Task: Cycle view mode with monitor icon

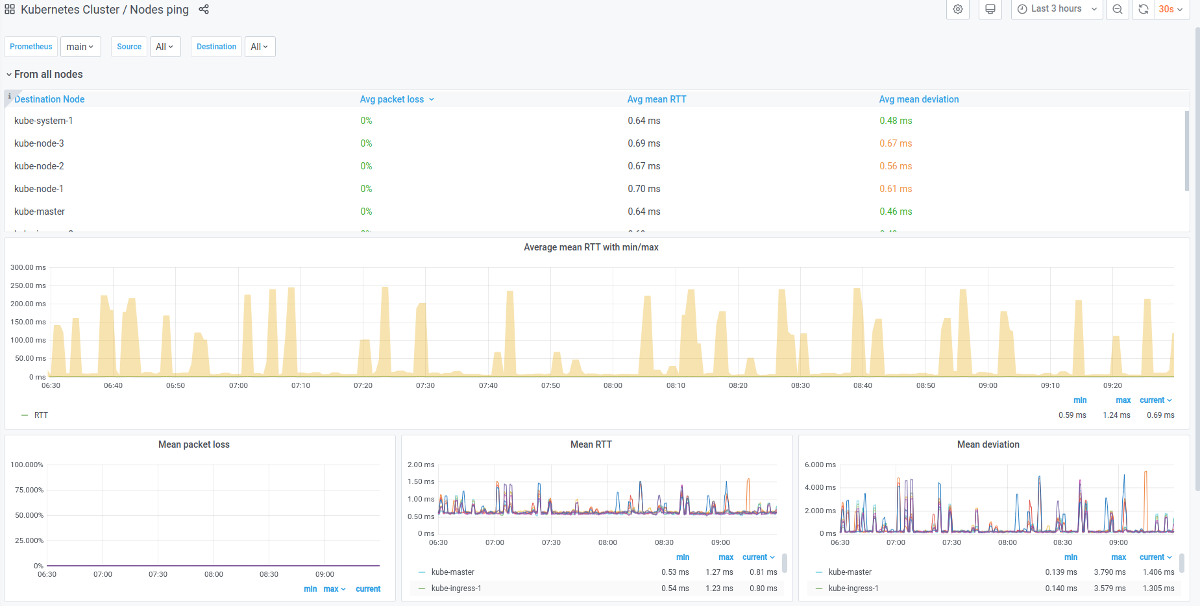Action: coord(990,9)
